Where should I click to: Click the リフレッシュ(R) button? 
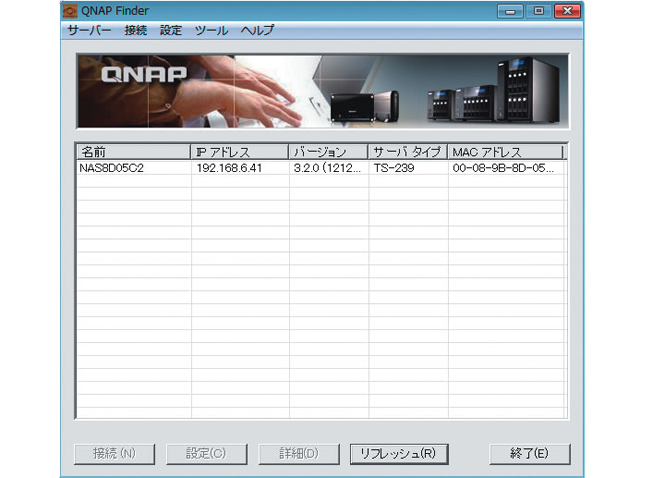[399, 454]
